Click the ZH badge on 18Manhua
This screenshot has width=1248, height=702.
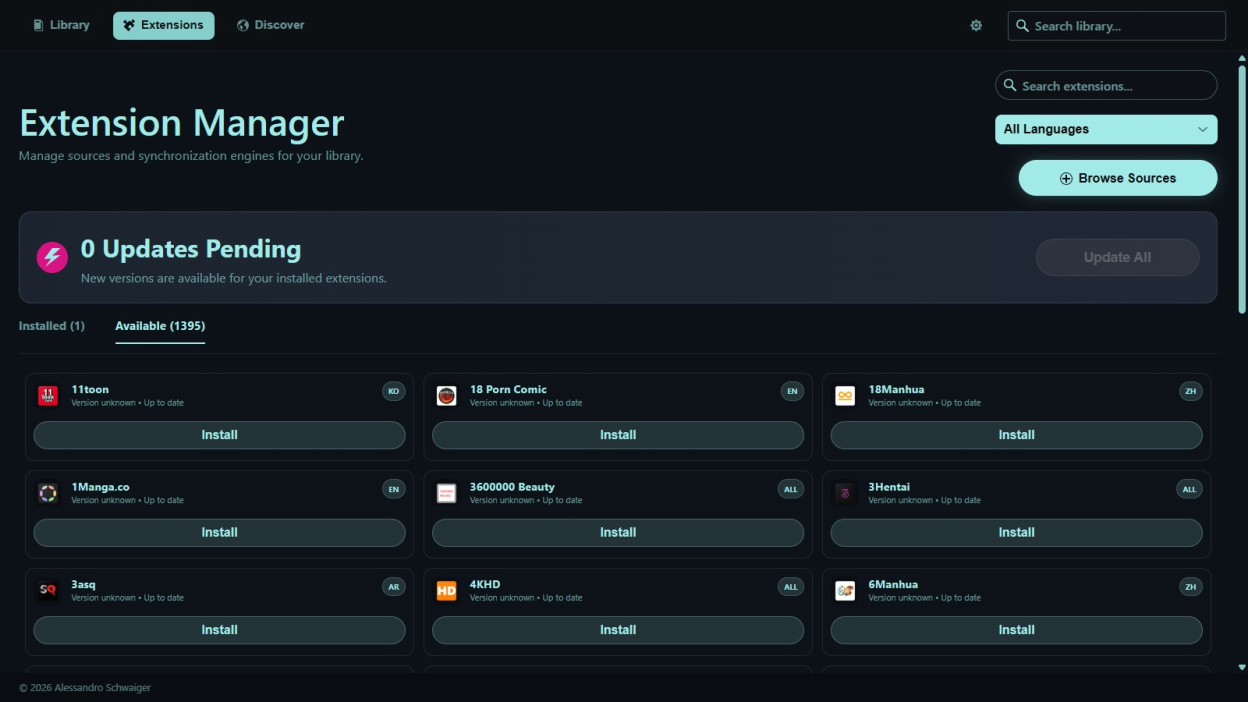click(1191, 391)
